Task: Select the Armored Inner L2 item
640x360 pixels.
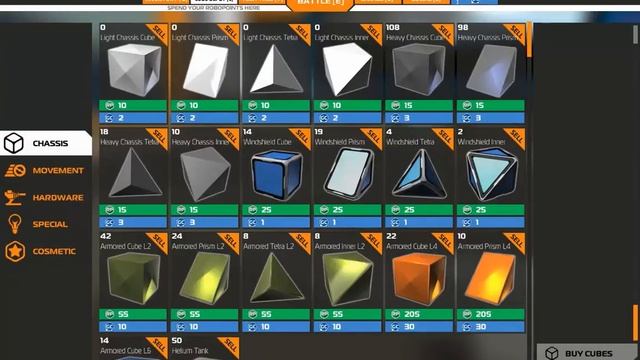Action: pyautogui.click(x=347, y=282)
